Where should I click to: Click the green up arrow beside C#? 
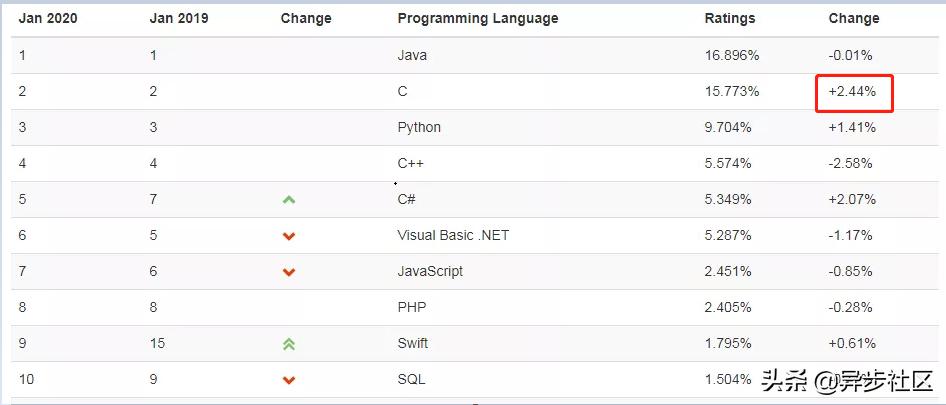pos(289,200)
